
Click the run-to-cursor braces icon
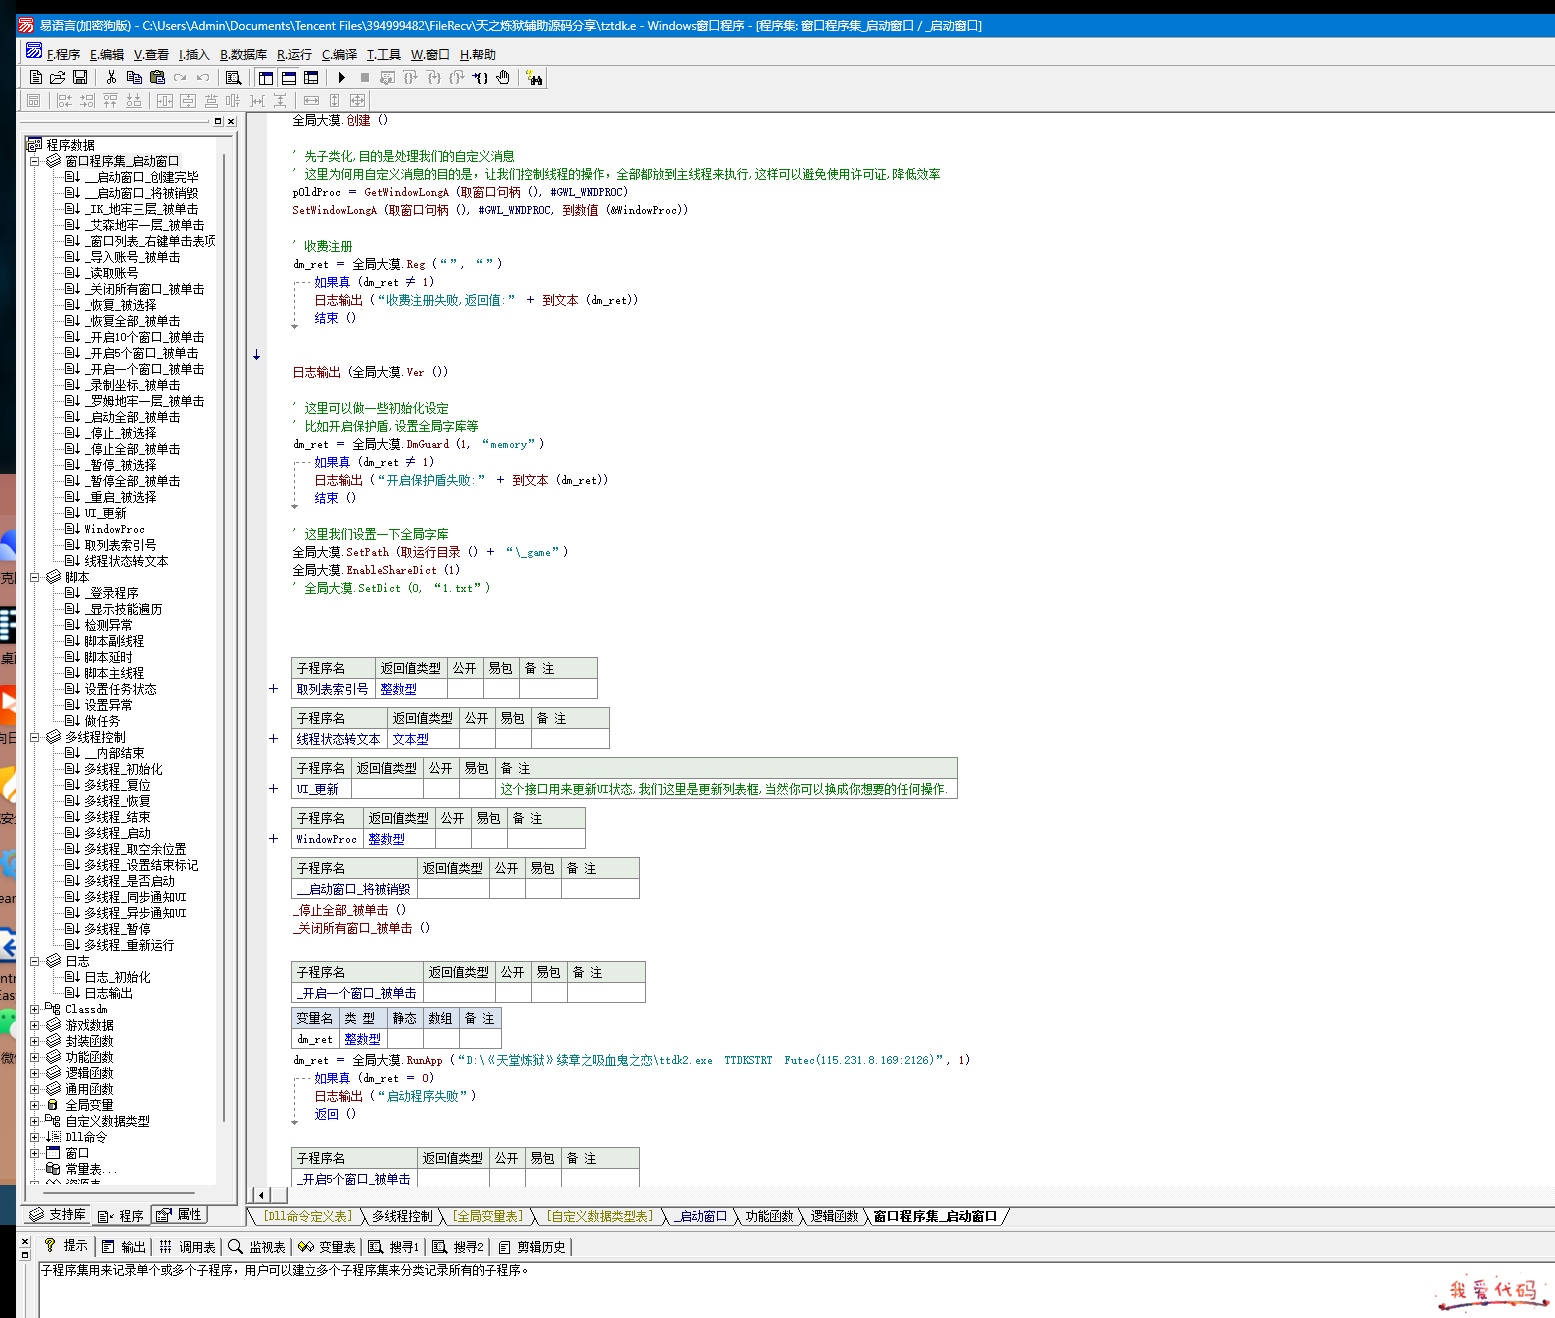[480, 78]
